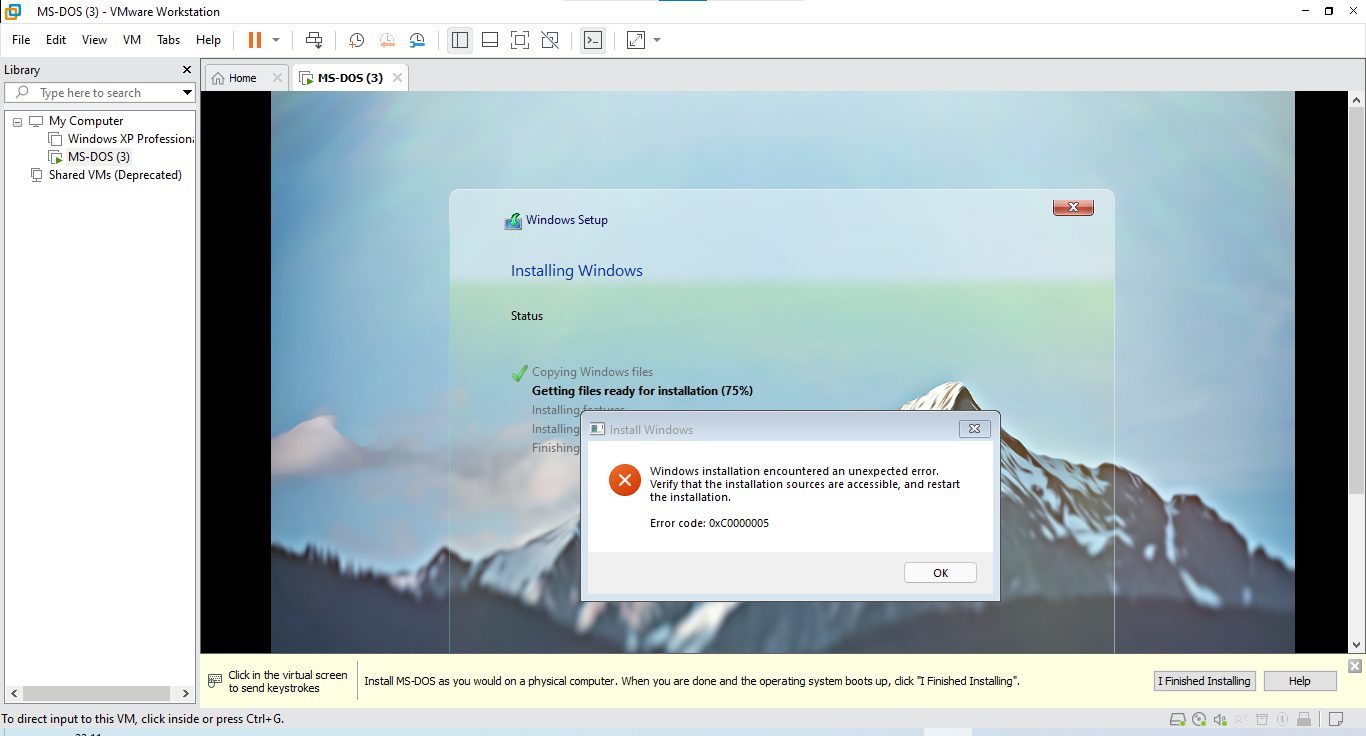Click the Error code 0xC0000005 text
Image resolution: width=1366 pixels, height=736 pixels.
pyautogui.click(x=709, y=523)
